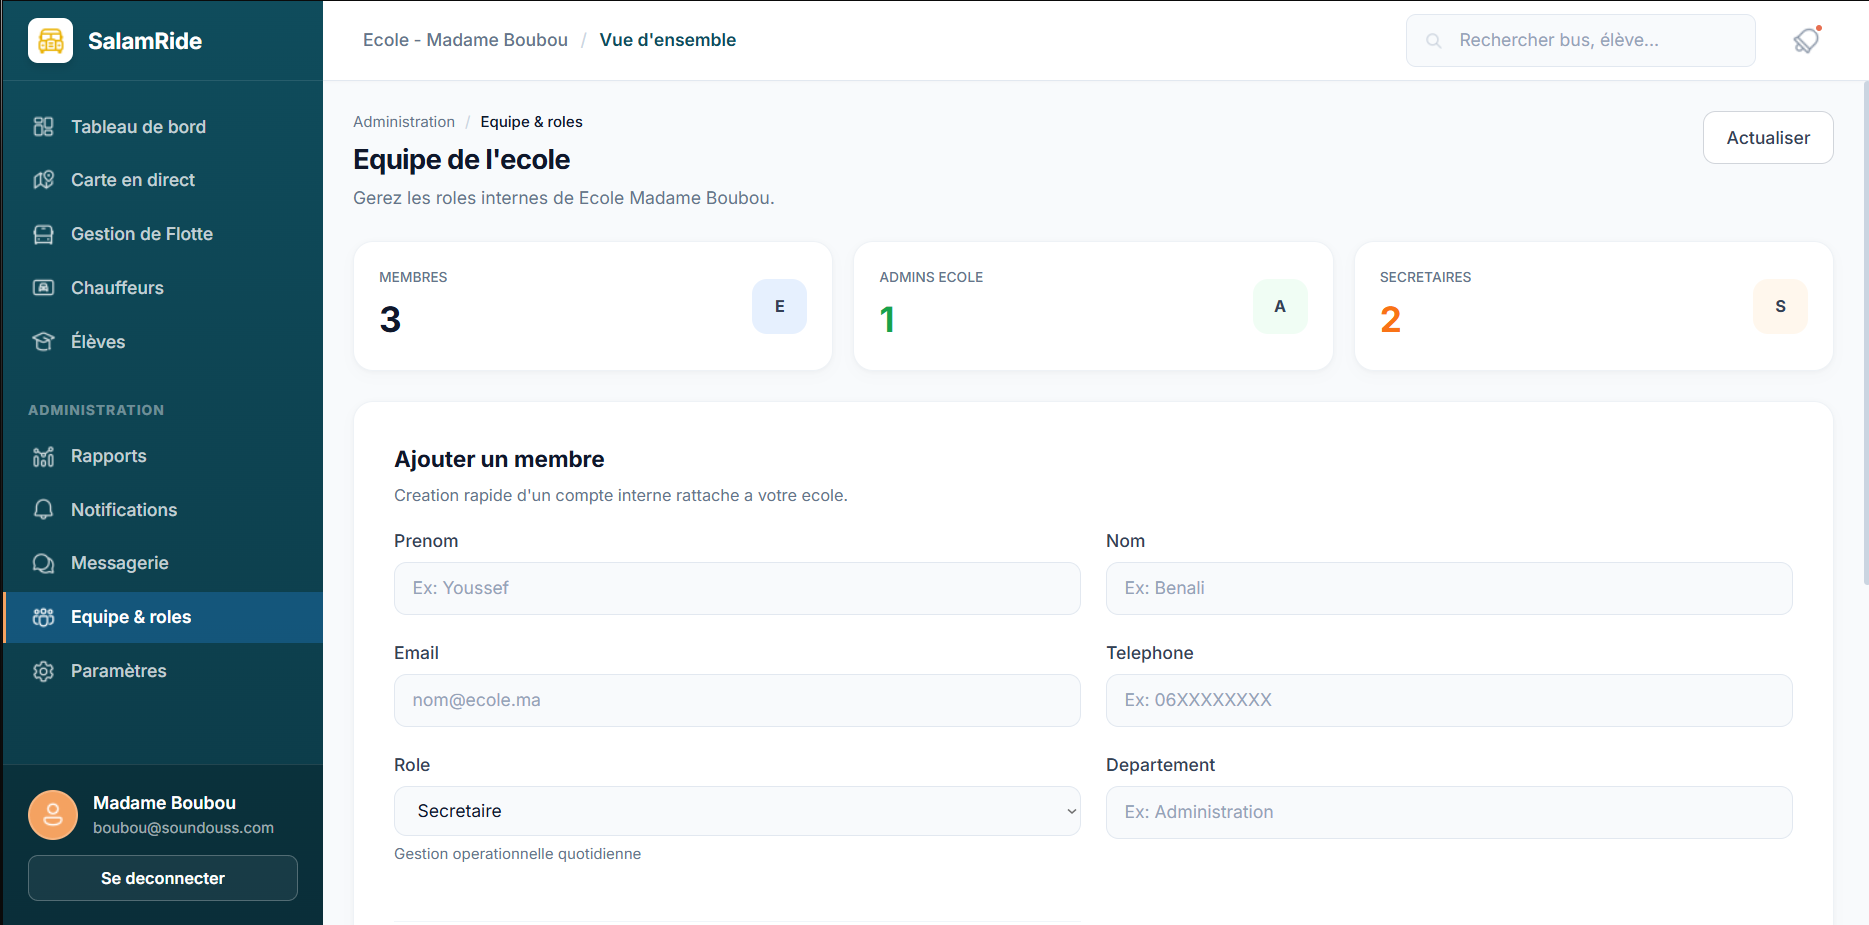The image size is (1869, 925).
Task: Open the notification bell icon in header
Action: click(1806, 41)
